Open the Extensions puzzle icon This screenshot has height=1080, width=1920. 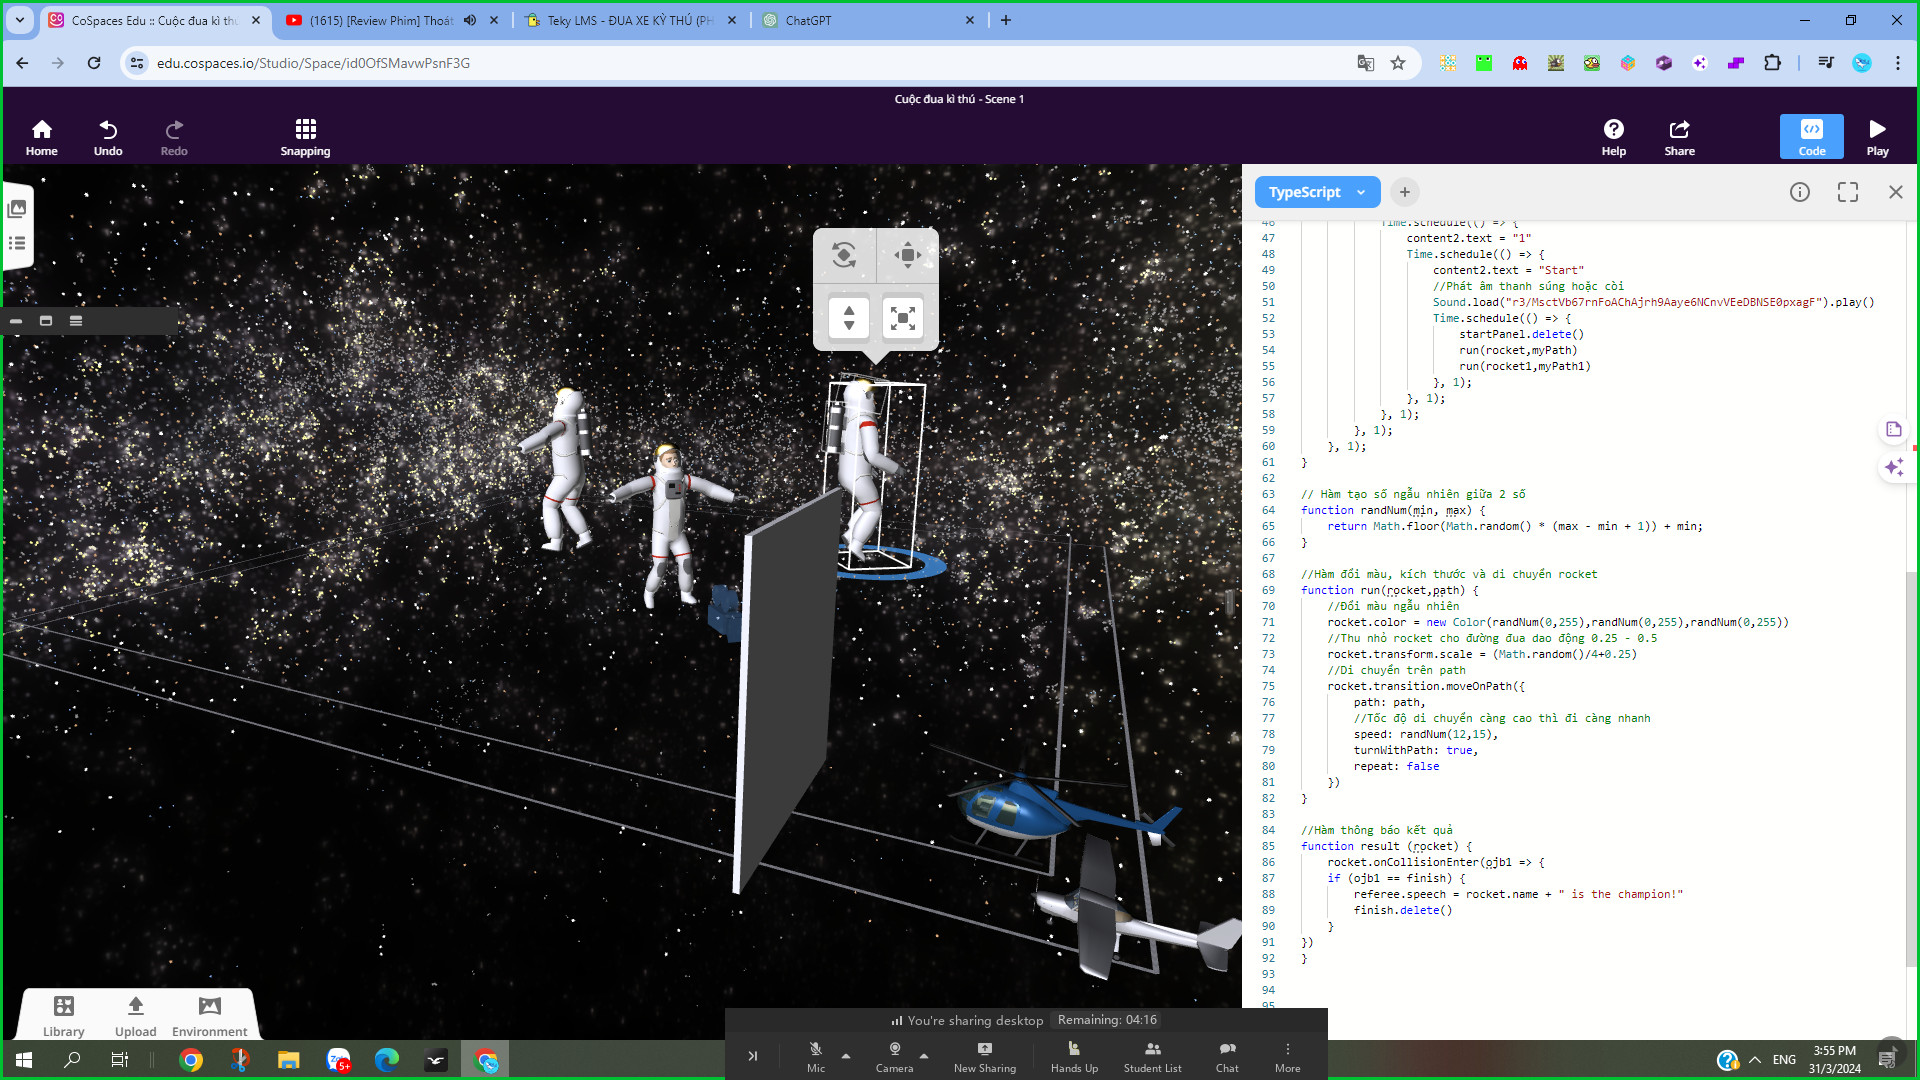tap(1772, 63)
